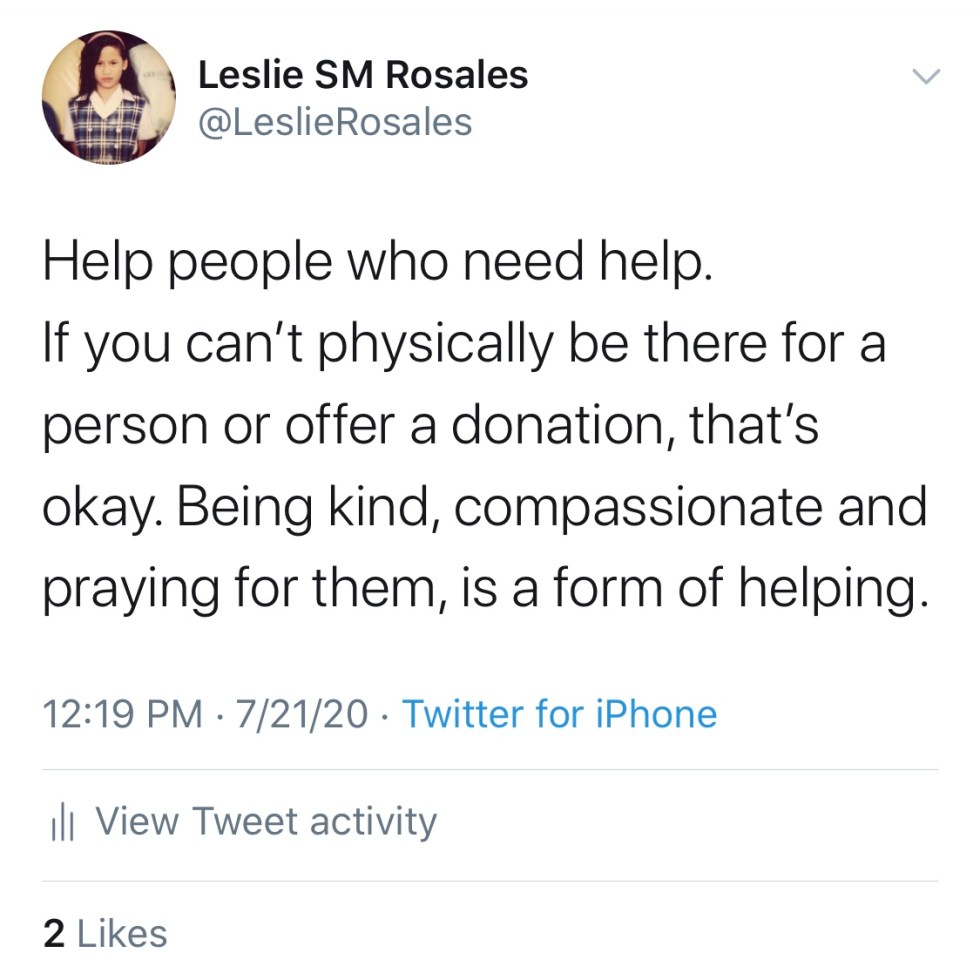View the 2 Likes list
Image resolution: width=980 pixels, height=980 pixels.
tap(105, 933)
